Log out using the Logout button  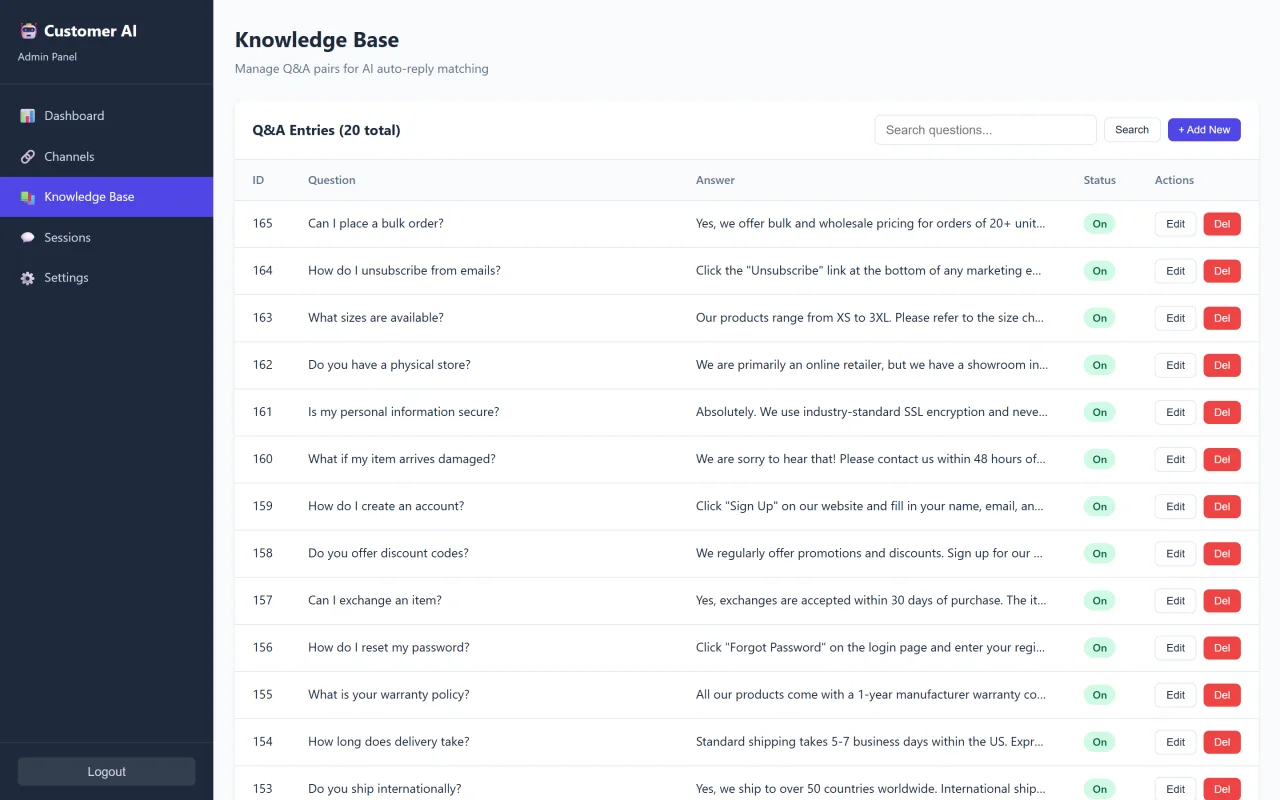(106, 772)
